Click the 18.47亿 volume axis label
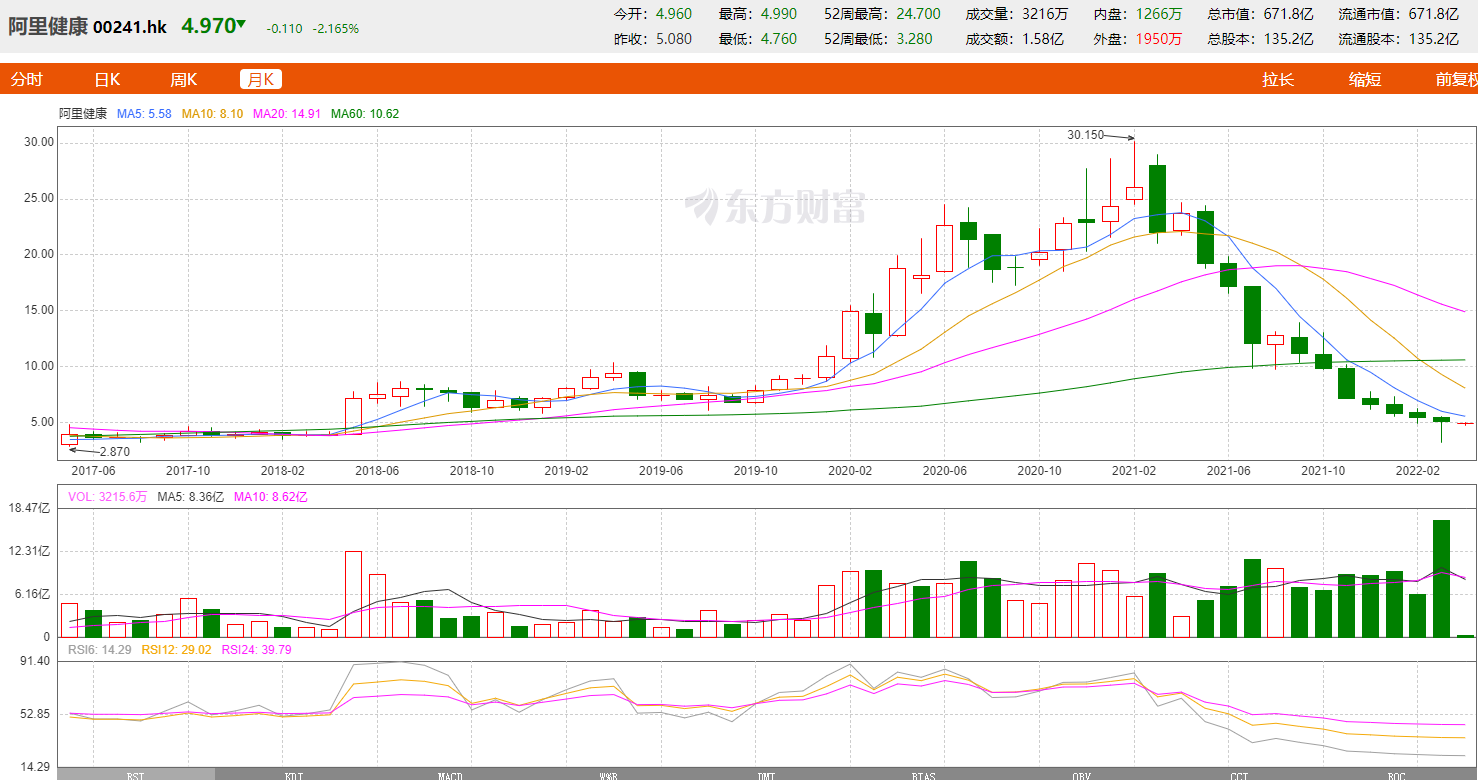Viewport: 1478px width, 780px height. pyautogui.click(x=29, y=509)
